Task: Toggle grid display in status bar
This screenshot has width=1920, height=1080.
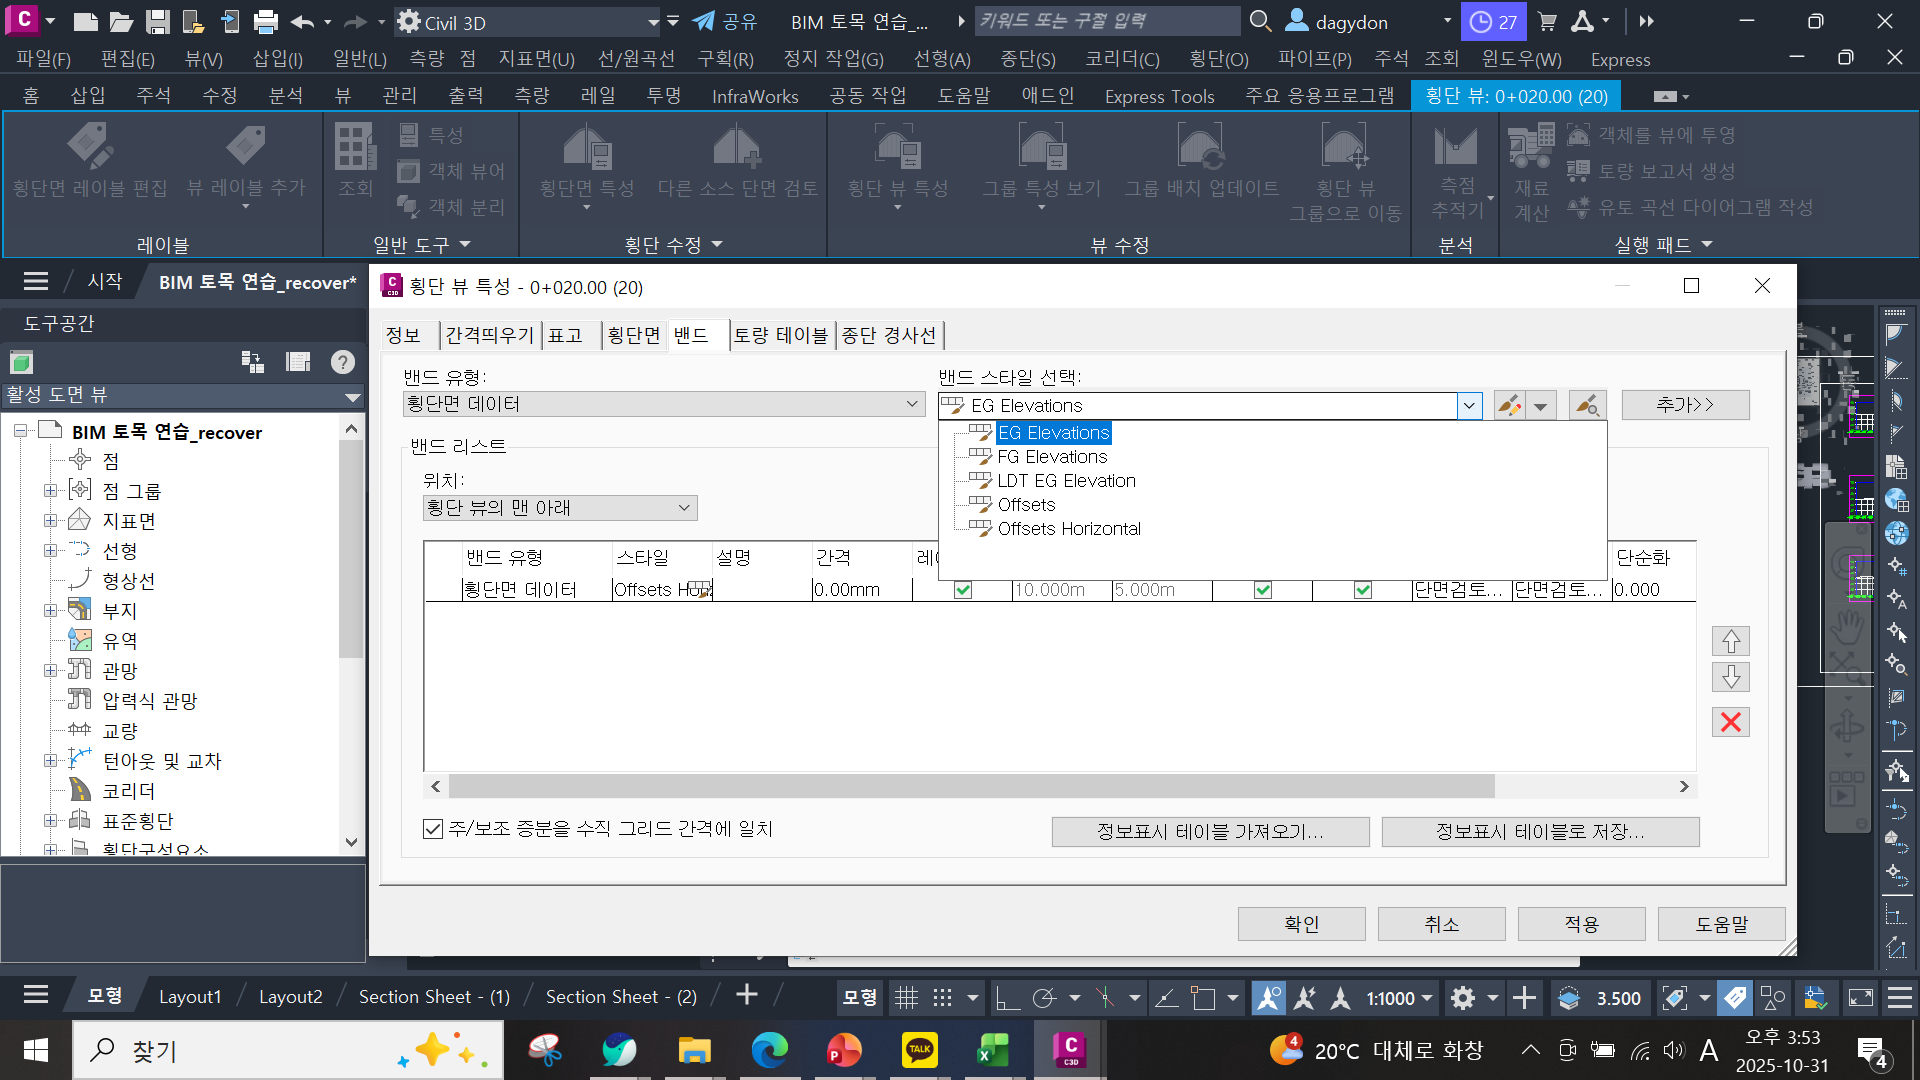Action: point(906,997)
